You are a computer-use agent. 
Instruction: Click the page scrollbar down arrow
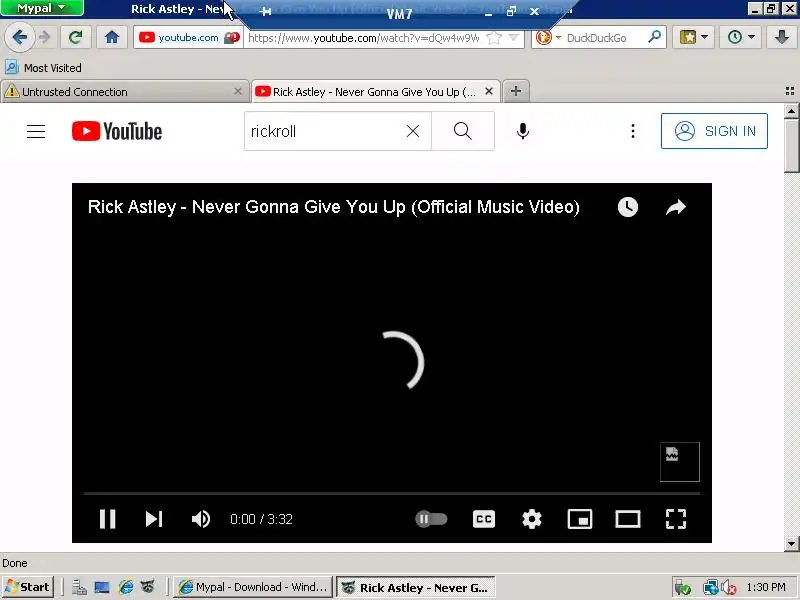(791, 543)
